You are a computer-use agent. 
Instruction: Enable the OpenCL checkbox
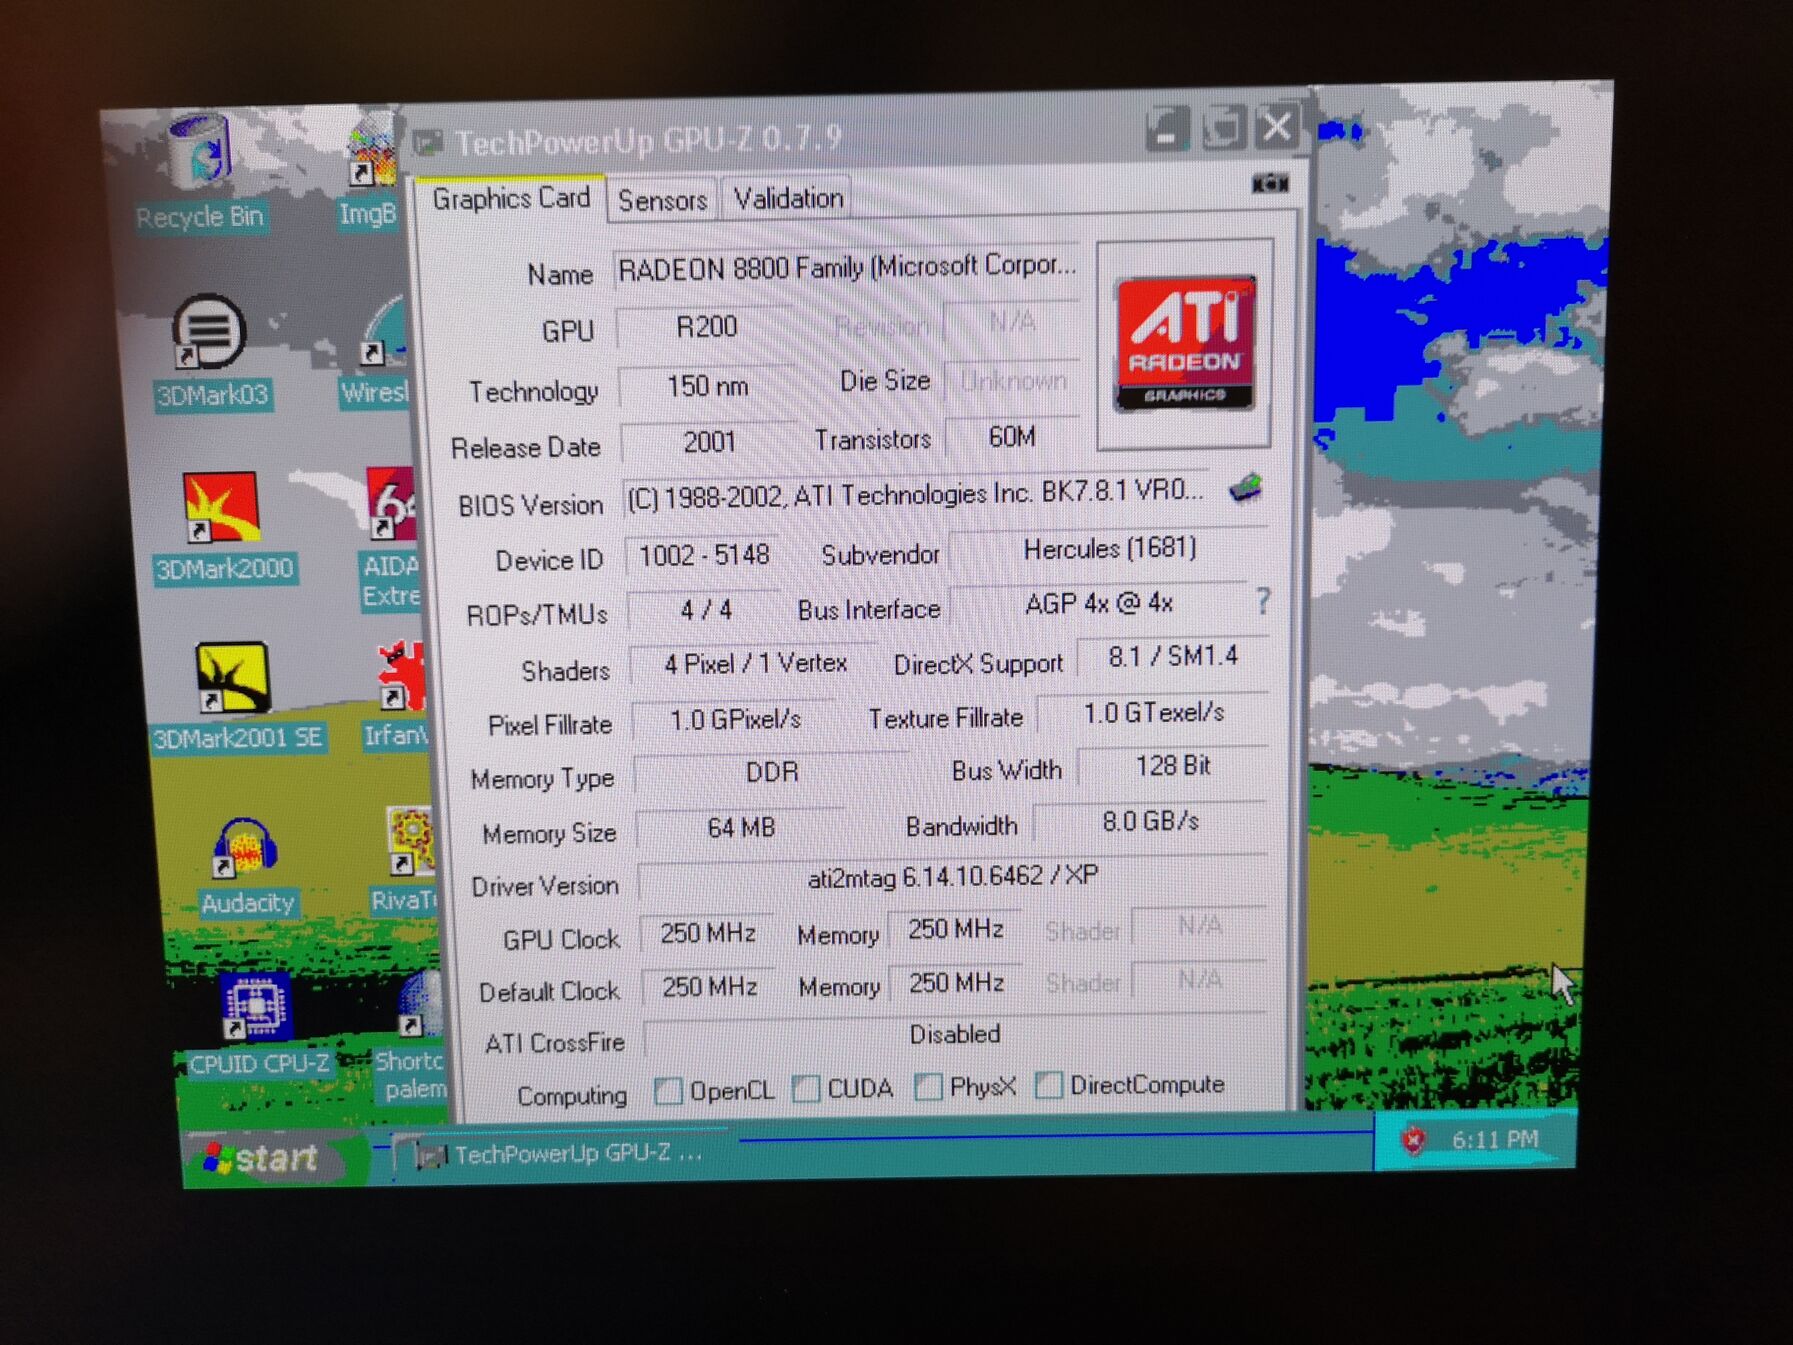668,1091
